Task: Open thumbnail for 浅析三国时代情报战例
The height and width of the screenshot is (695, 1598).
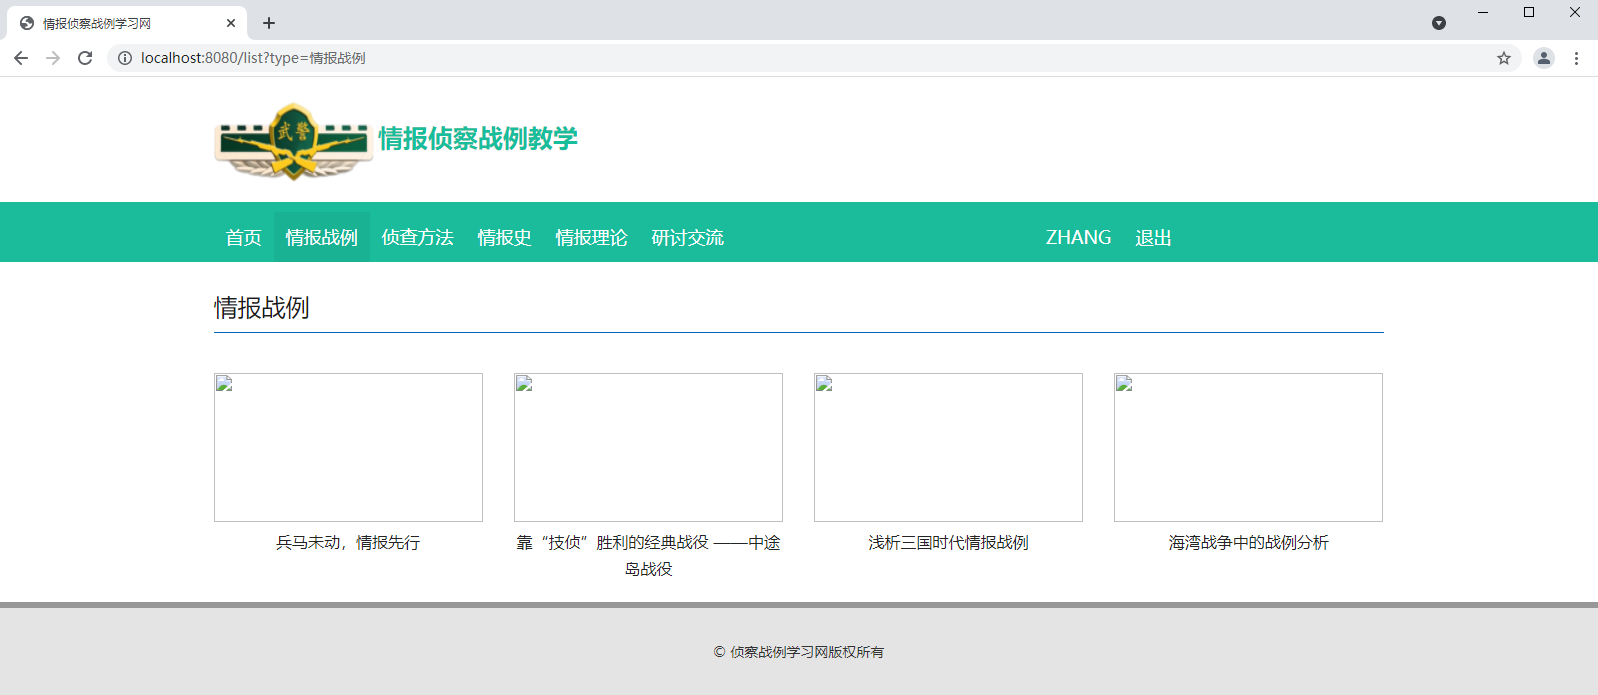Action: point(948,447)
